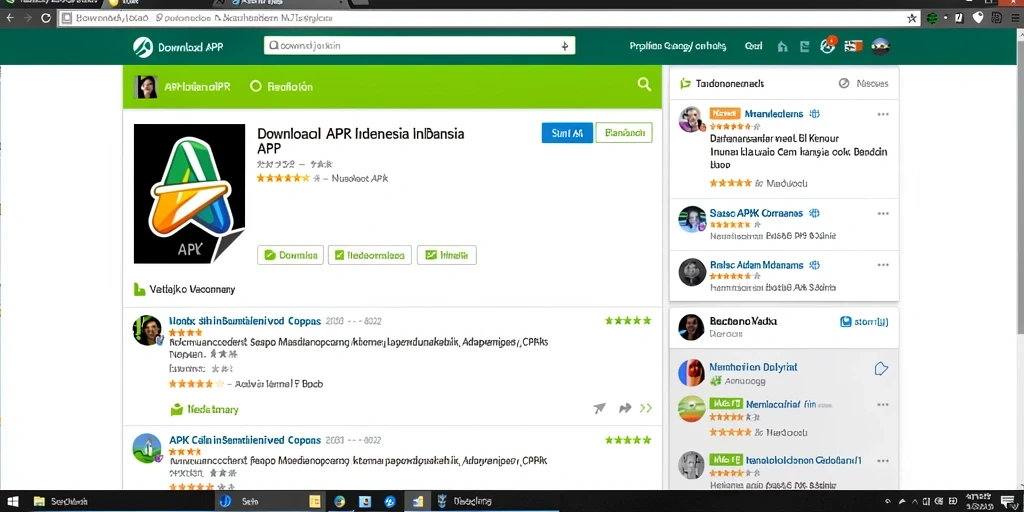Reload the page in browser toolbar
This screenshot has height=512, width=1024.
pos(46,18)
